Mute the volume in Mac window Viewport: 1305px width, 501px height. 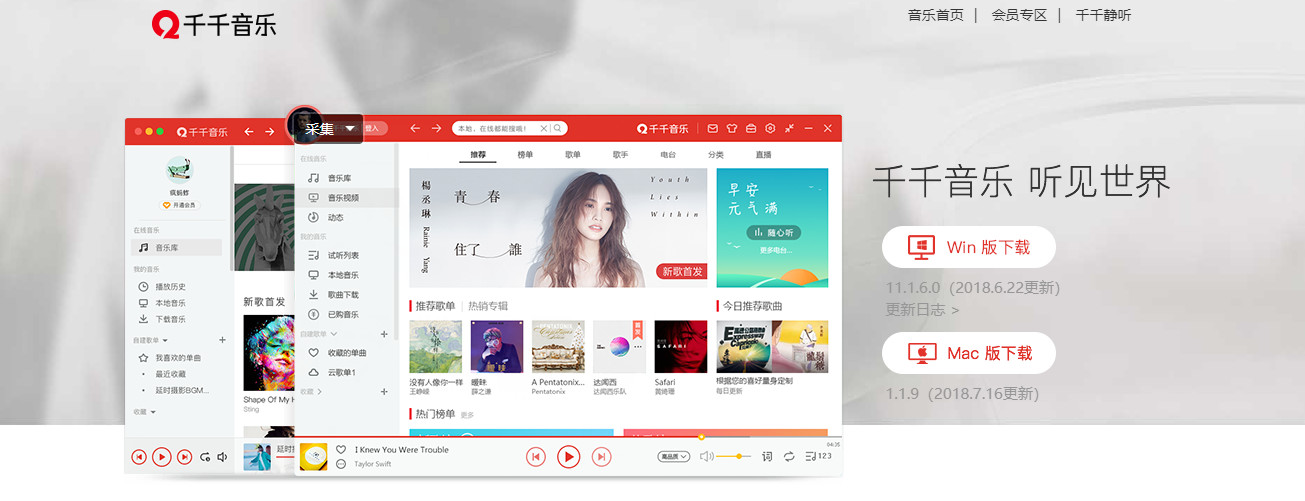point(222,457)
